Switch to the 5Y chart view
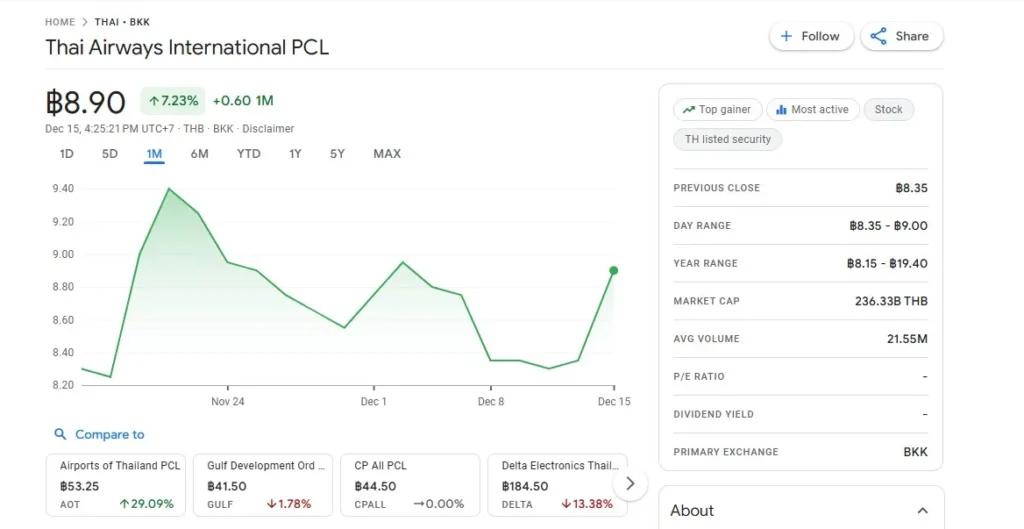1024x529 pixels. pyautogui.click(x=337, y=154)
